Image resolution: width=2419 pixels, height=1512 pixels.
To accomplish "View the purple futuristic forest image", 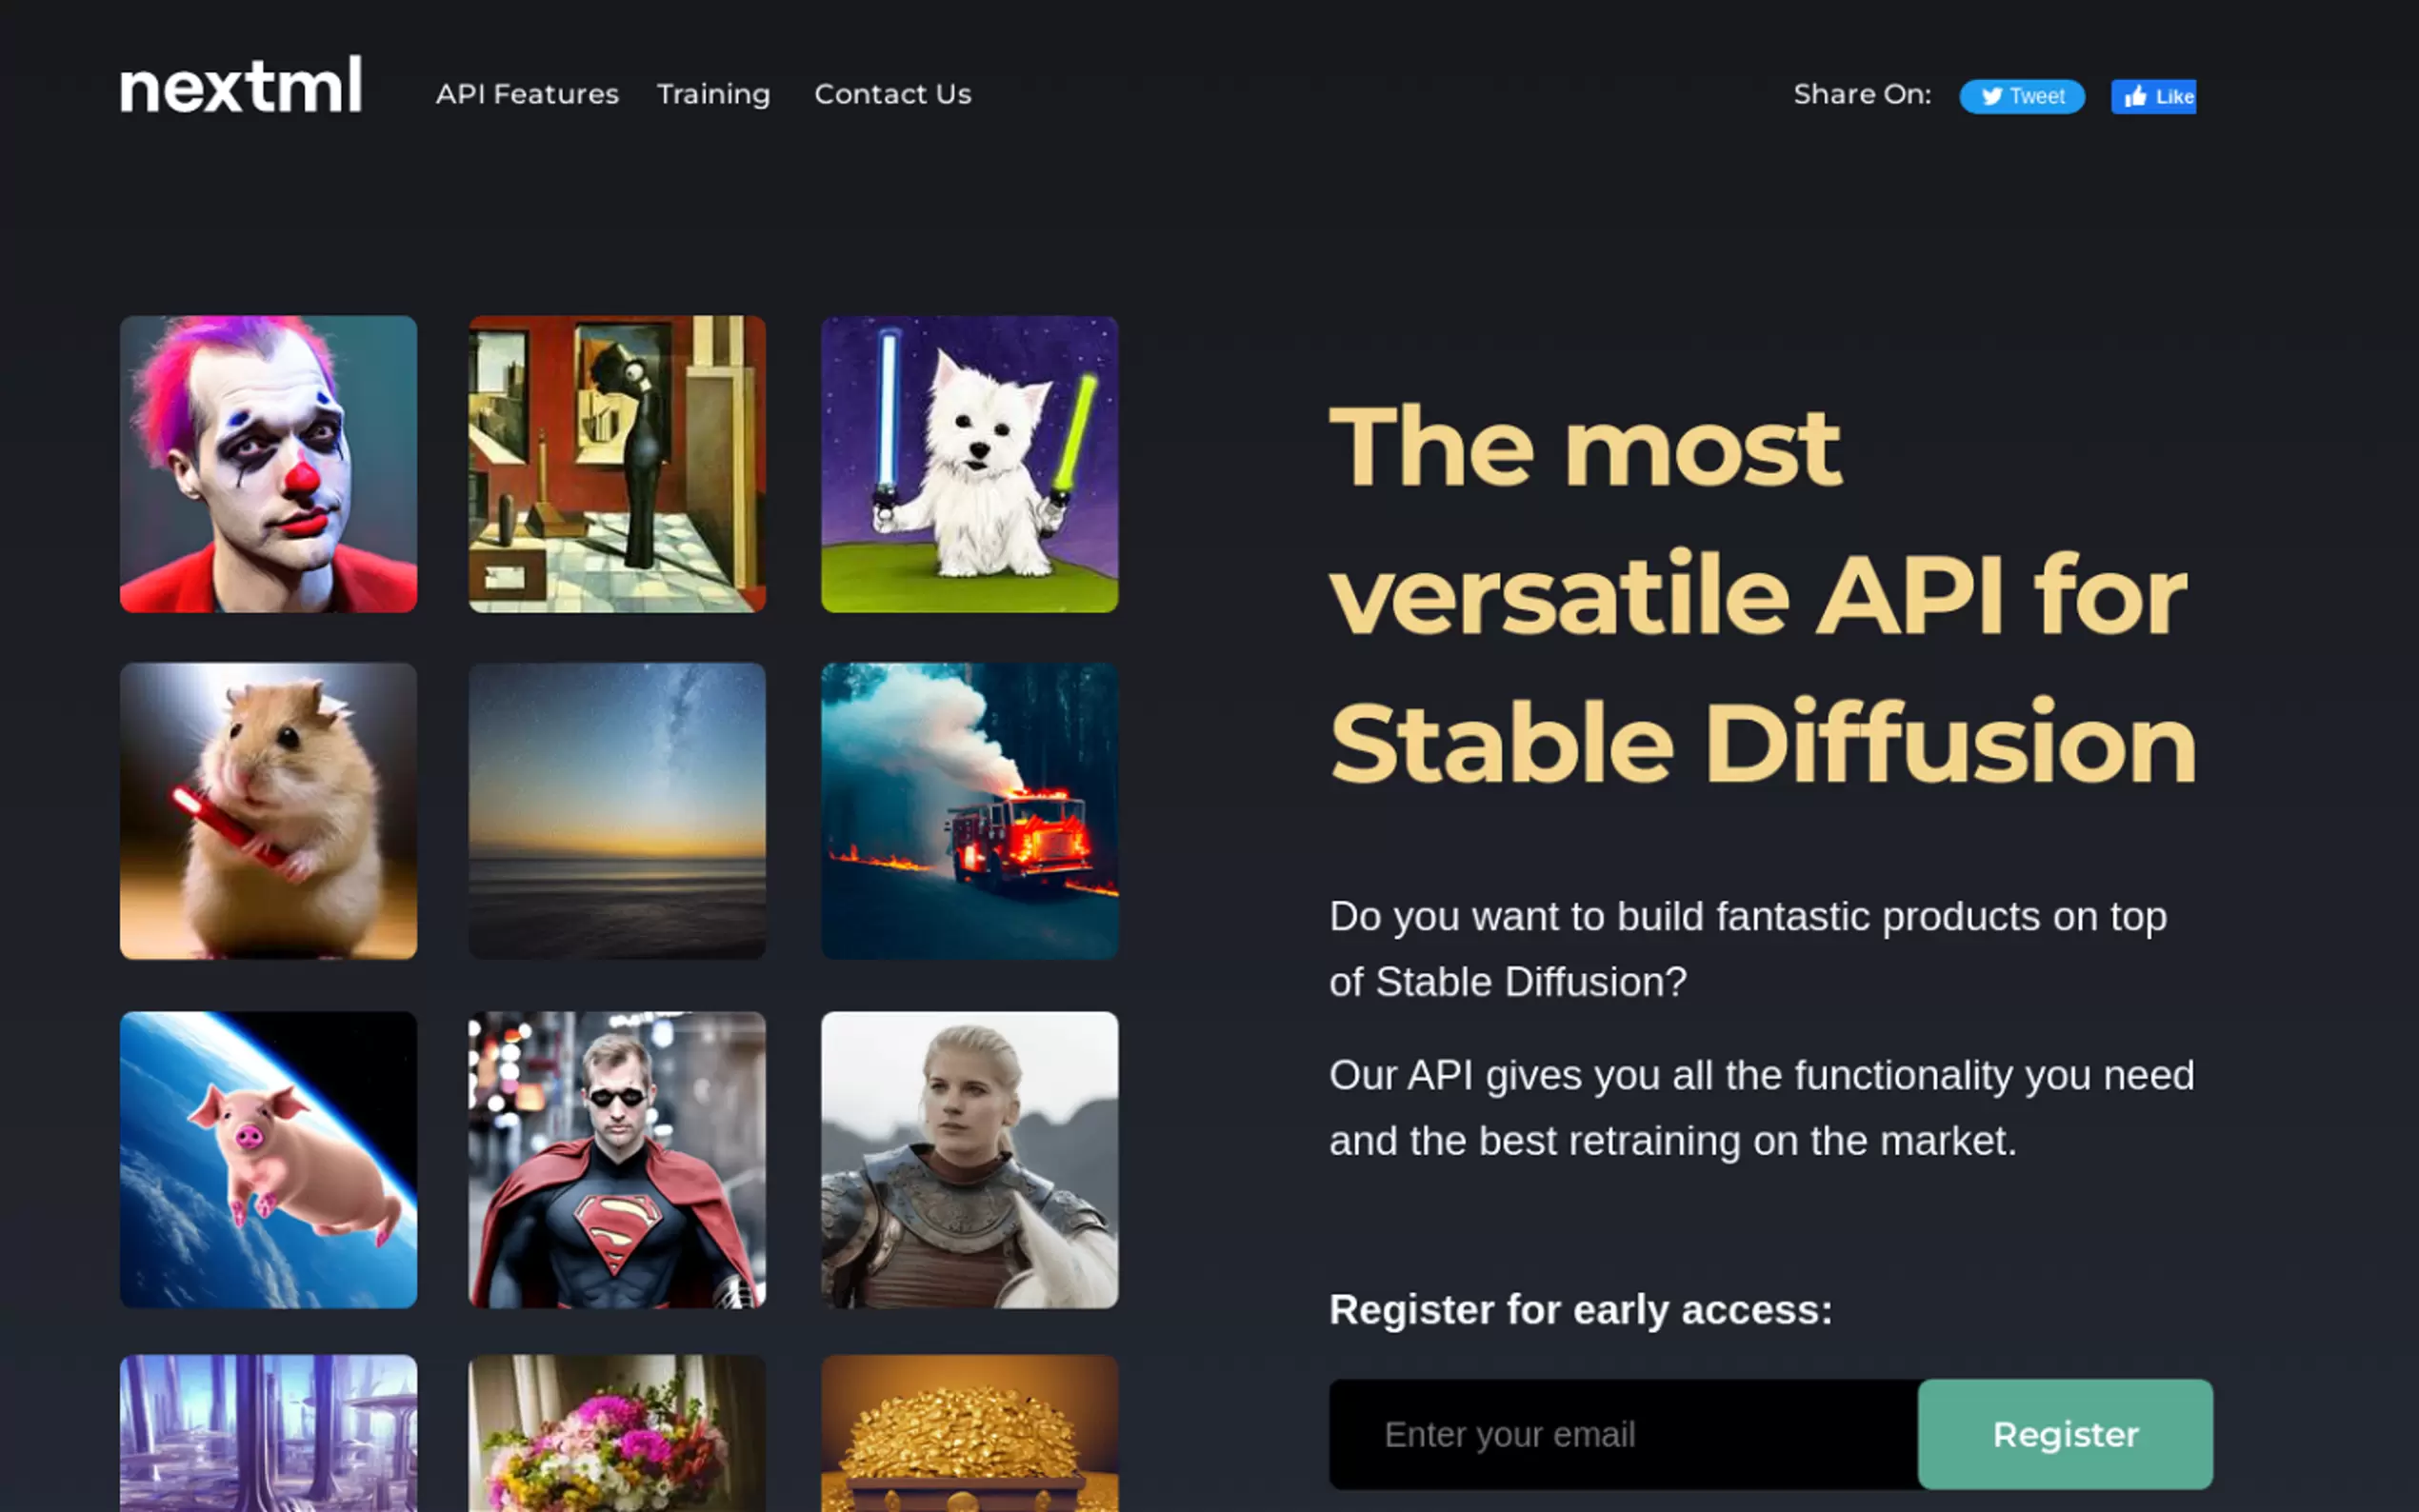I will [x=268, y=1433].
